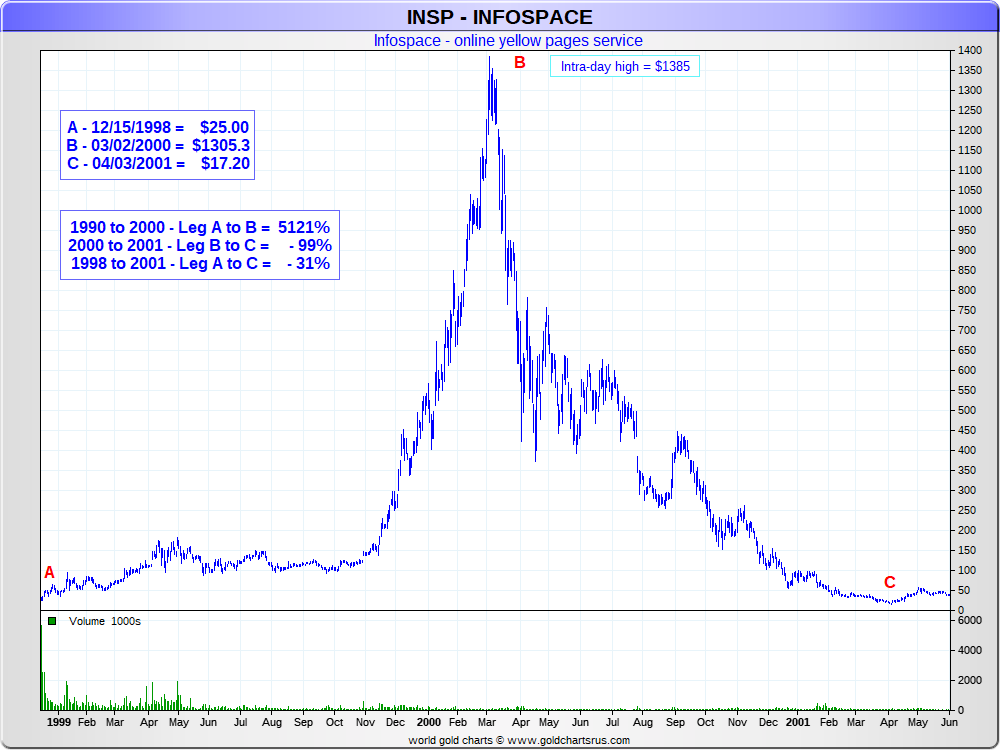The width and height of the screenshot is (1000, 750).
Task: Click the 500 price axis label
Action: [x=967, y=410]
